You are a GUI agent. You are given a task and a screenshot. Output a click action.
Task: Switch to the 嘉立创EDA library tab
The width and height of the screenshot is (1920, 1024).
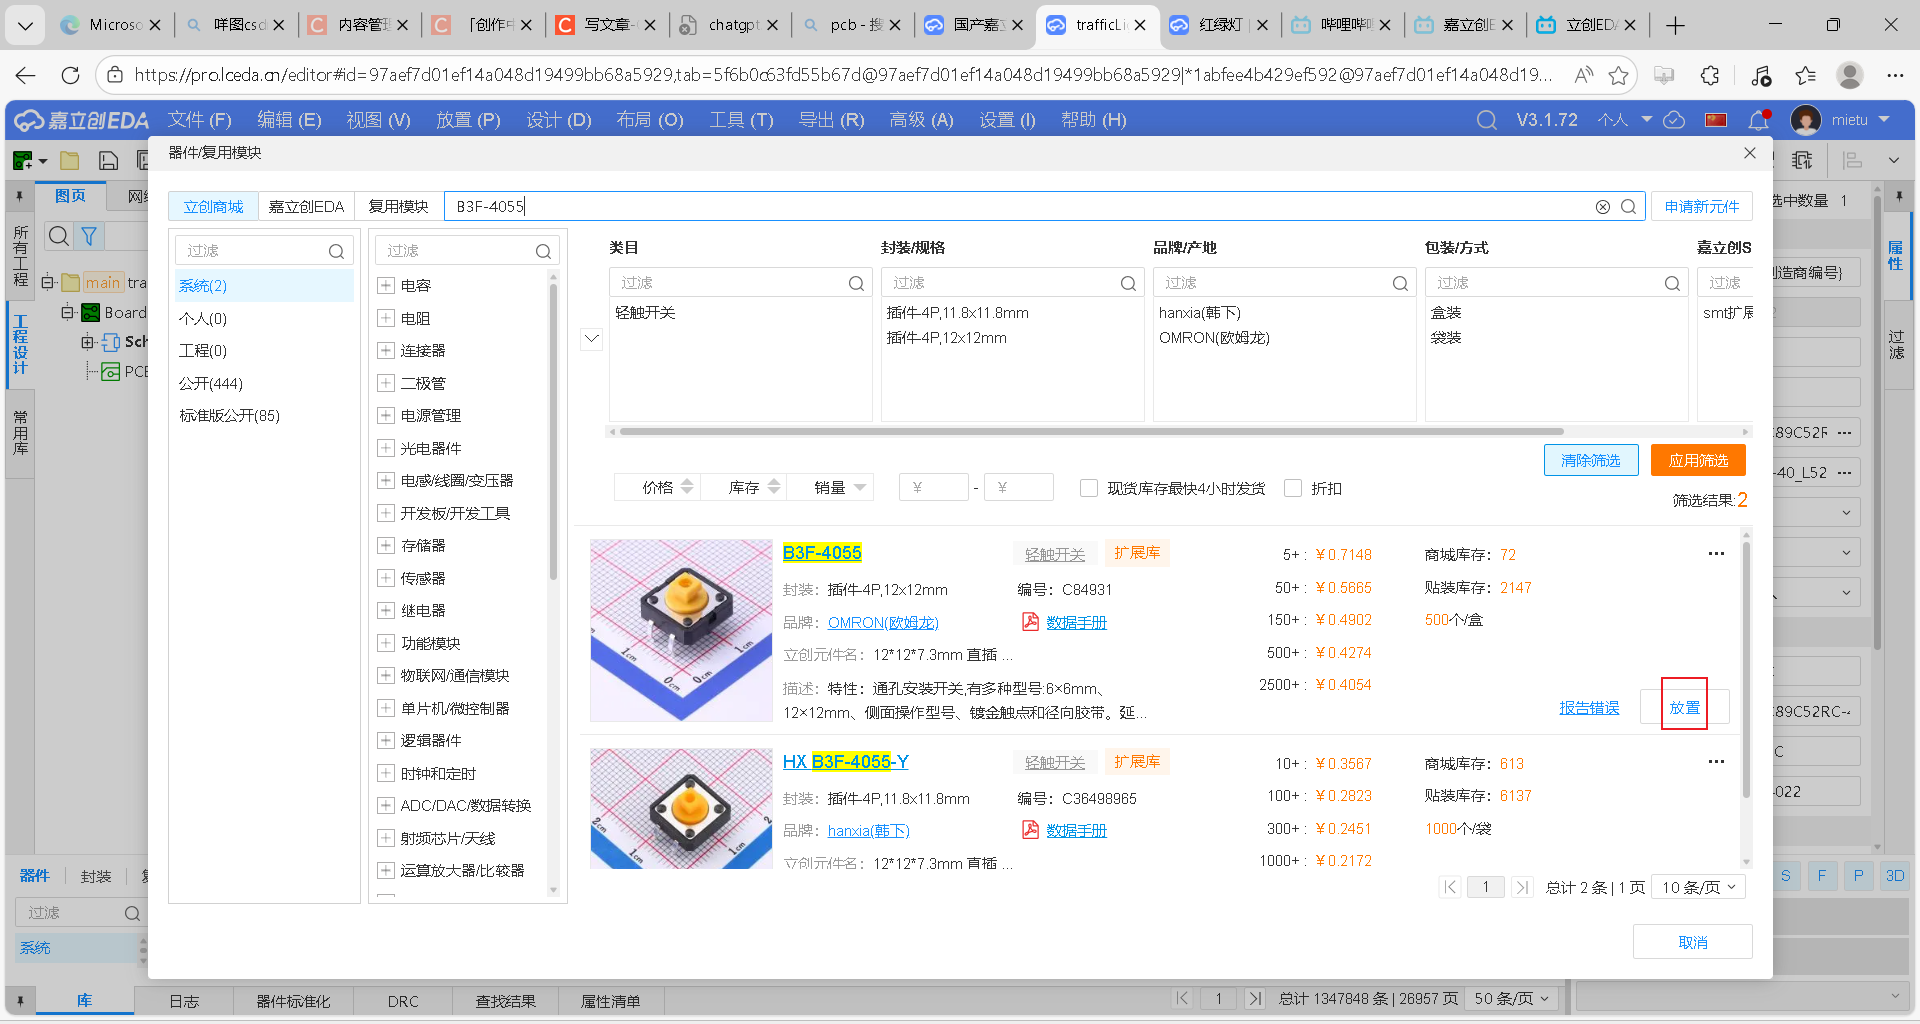point(305,206)
